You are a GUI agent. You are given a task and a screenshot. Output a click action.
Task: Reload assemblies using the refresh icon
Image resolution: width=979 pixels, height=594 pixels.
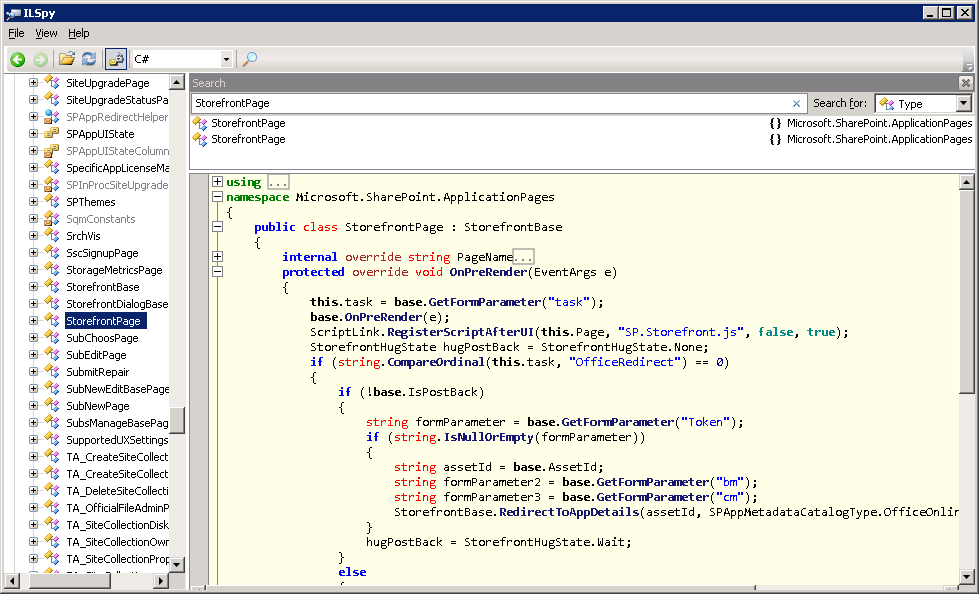click(89, 59)
